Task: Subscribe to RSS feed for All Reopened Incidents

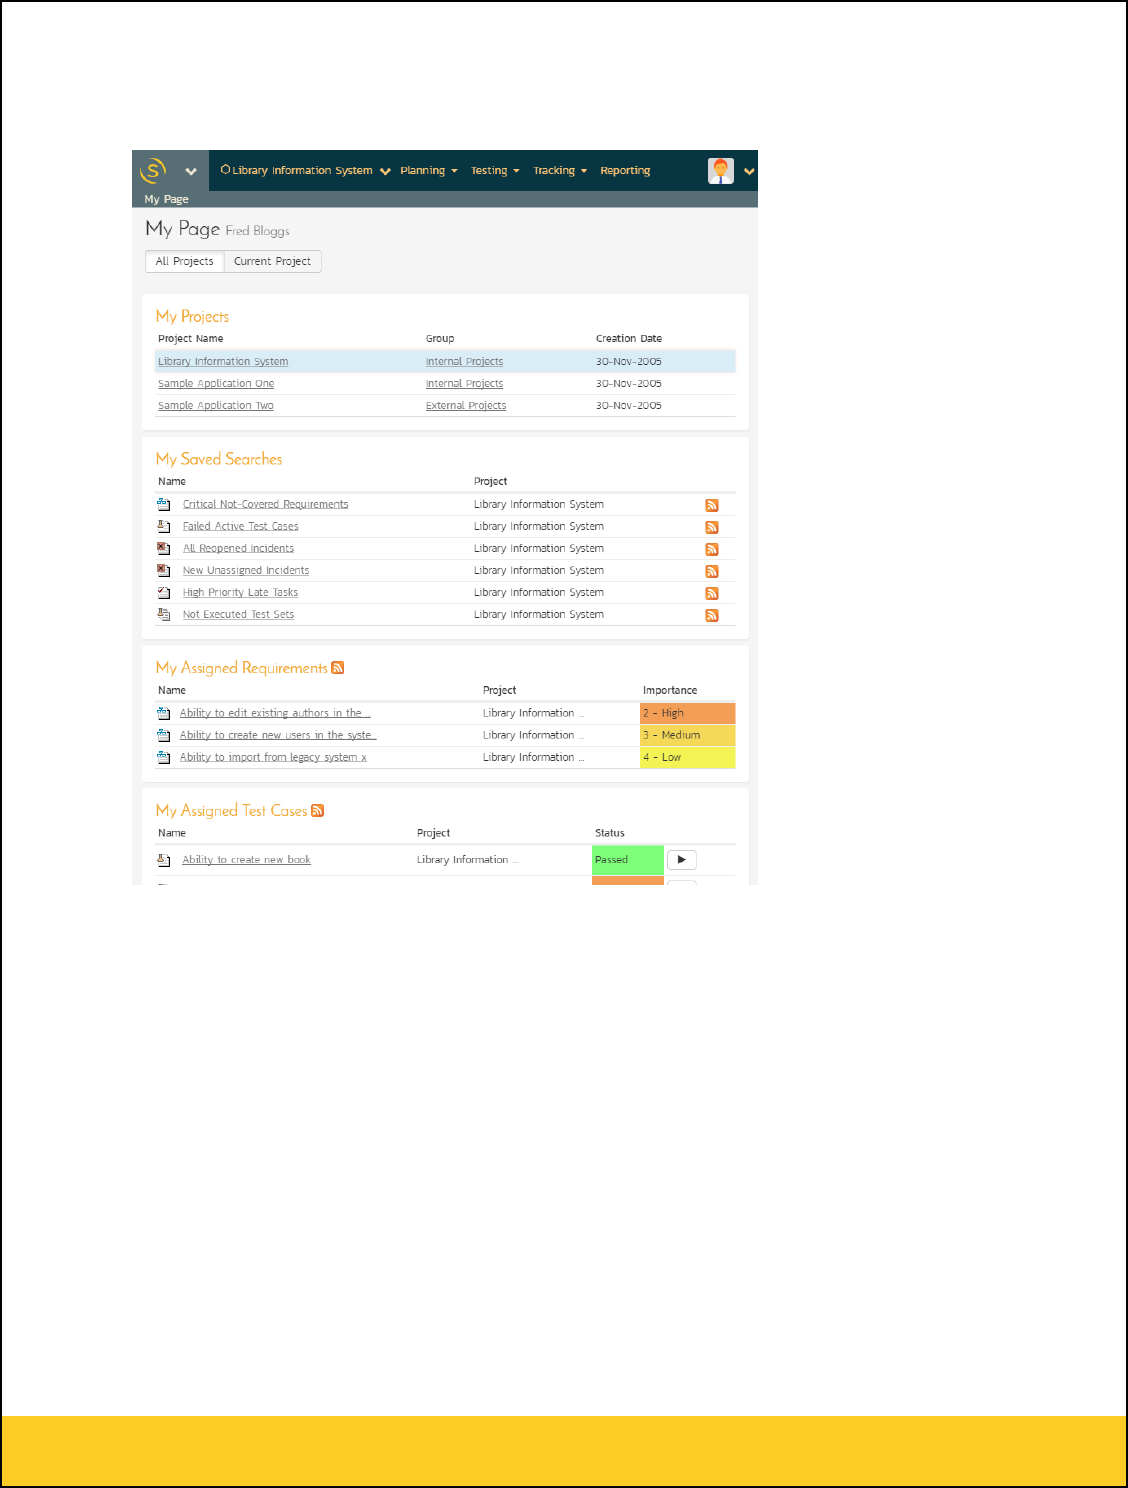Action: (712, 550)
